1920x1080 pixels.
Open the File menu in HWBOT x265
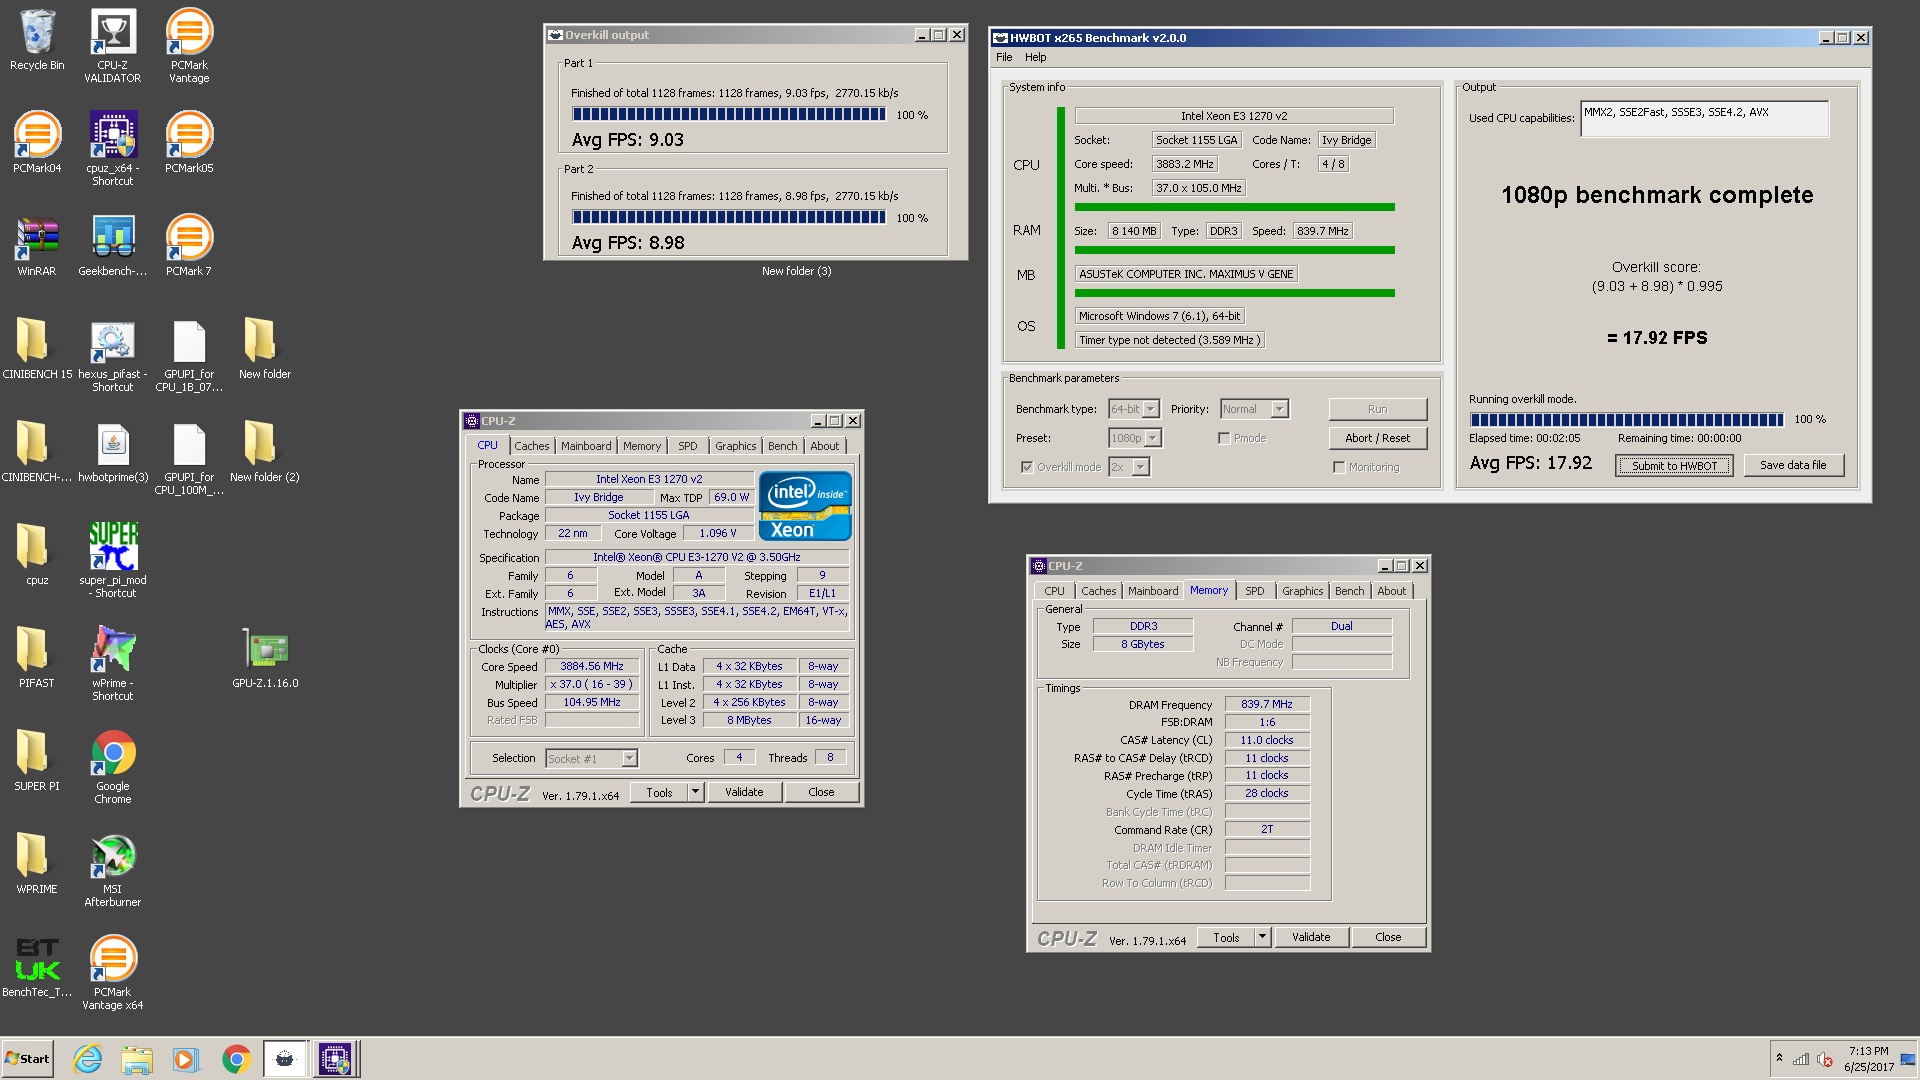[1004, 57]
